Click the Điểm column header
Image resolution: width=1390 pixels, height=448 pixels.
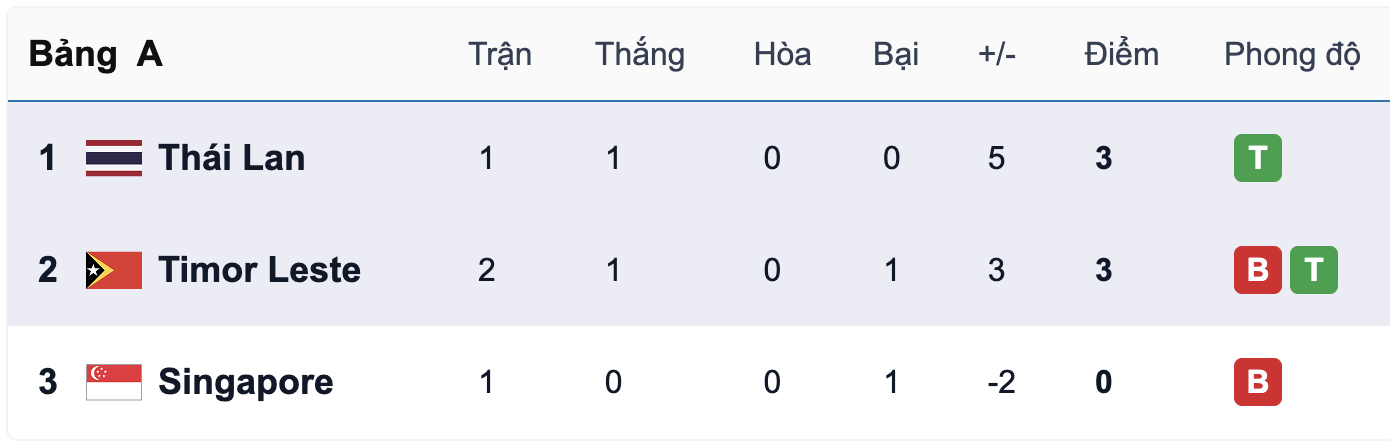click(x=1121, y=54)
